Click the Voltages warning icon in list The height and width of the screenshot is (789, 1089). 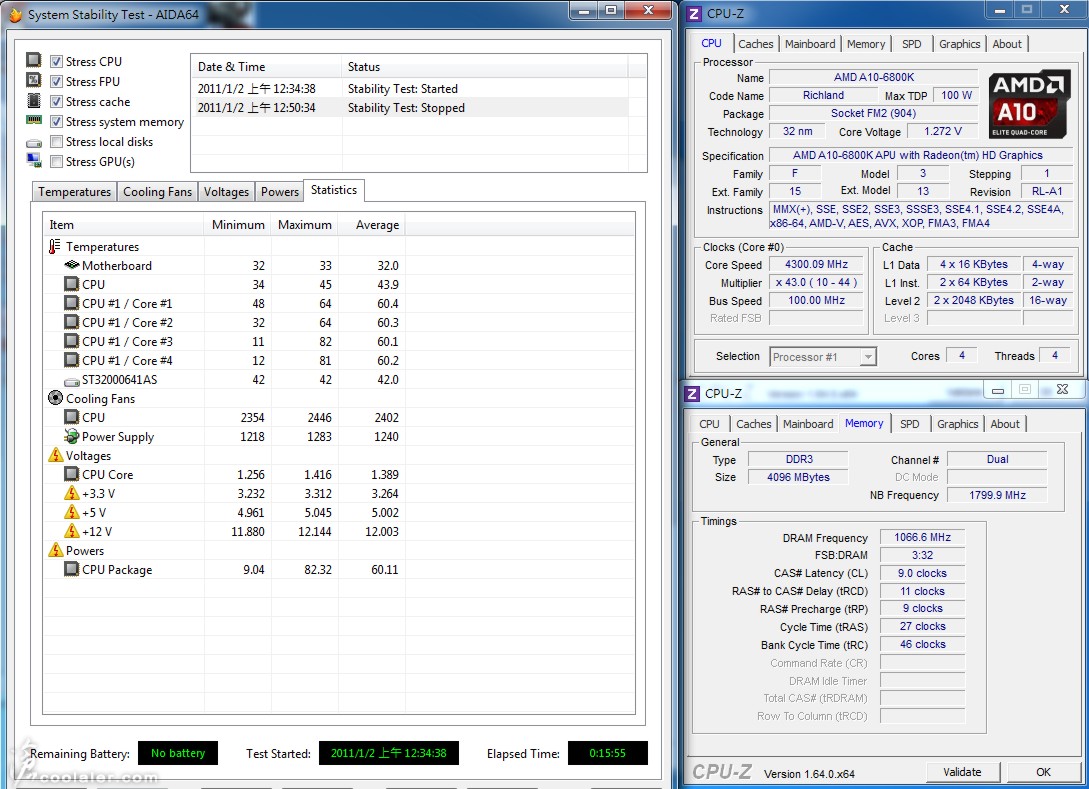(55, 456)
